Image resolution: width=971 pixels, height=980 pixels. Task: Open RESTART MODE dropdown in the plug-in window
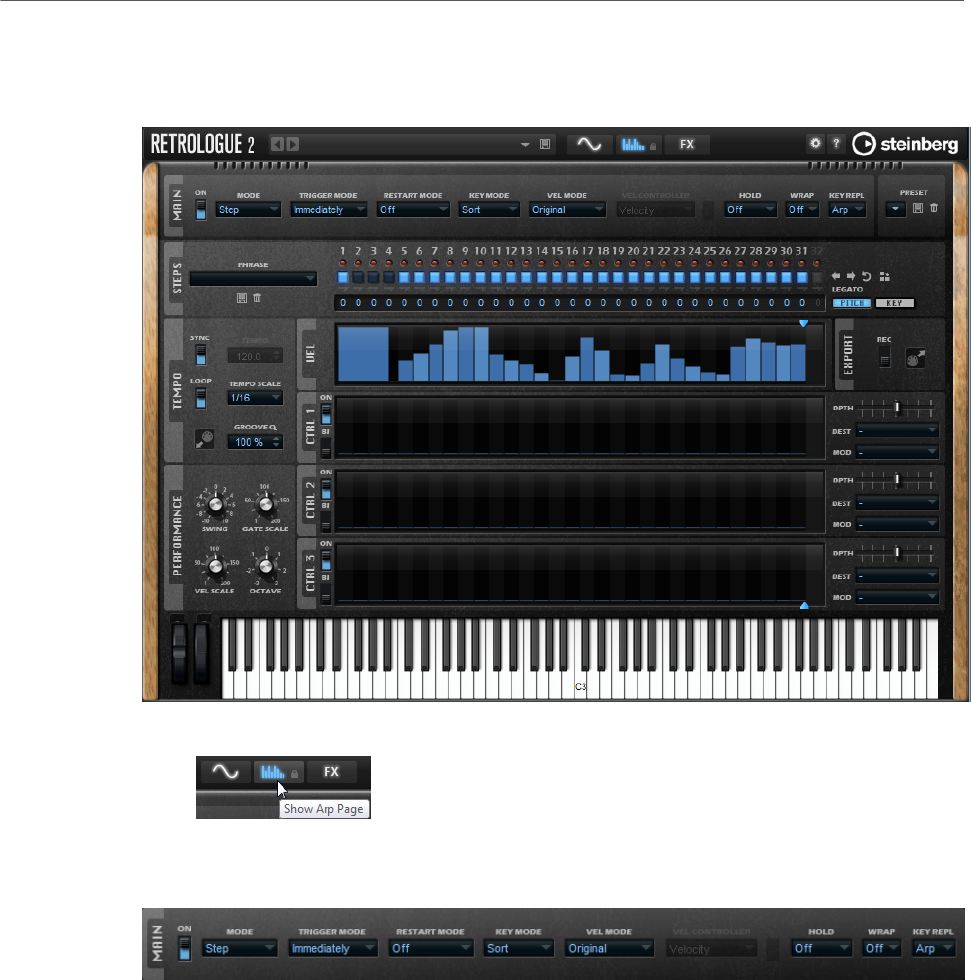[414, 210]
